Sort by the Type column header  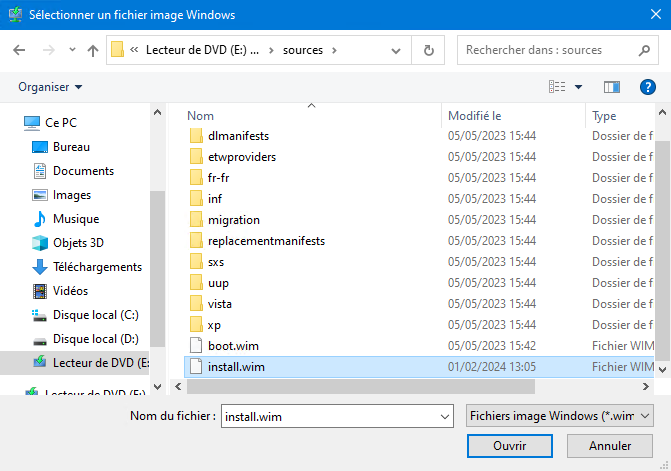[604, 116]
